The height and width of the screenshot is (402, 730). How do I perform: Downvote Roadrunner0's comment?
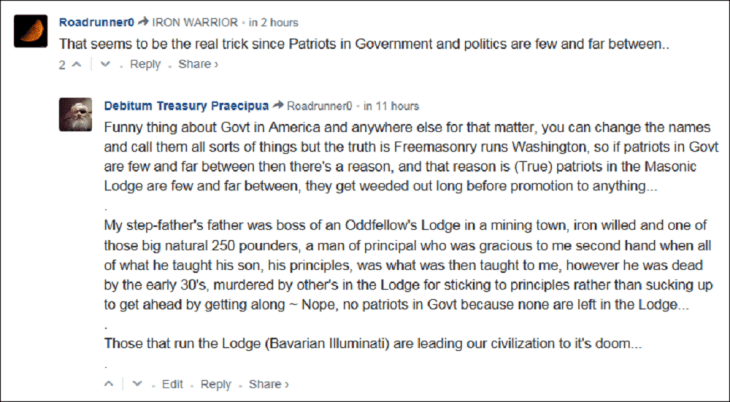point(106,65)
